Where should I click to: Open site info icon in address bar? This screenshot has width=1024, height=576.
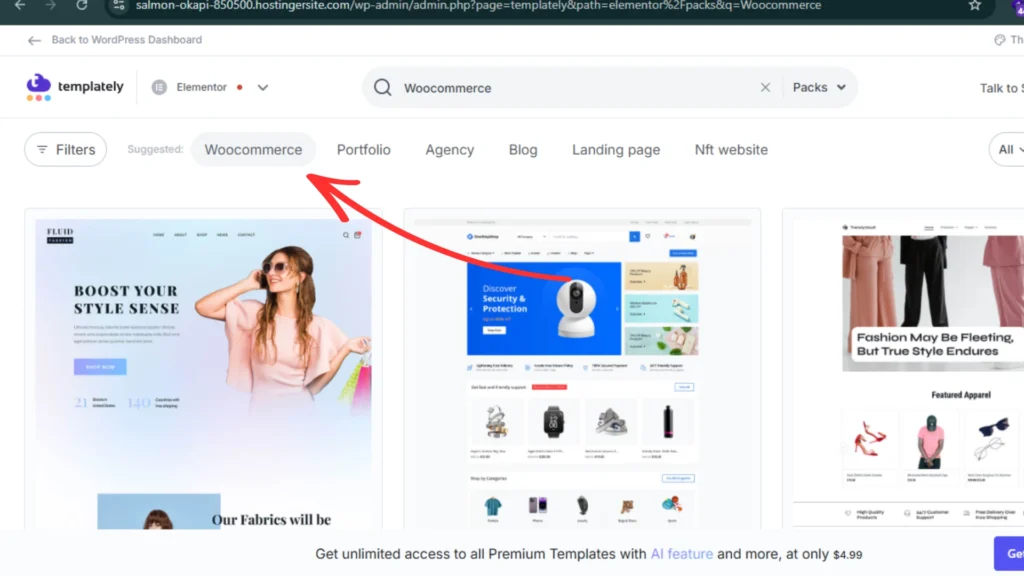[118, 6]
